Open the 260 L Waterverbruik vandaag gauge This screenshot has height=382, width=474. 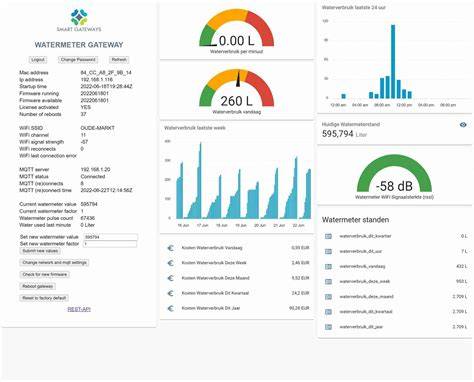coord(237,92)
